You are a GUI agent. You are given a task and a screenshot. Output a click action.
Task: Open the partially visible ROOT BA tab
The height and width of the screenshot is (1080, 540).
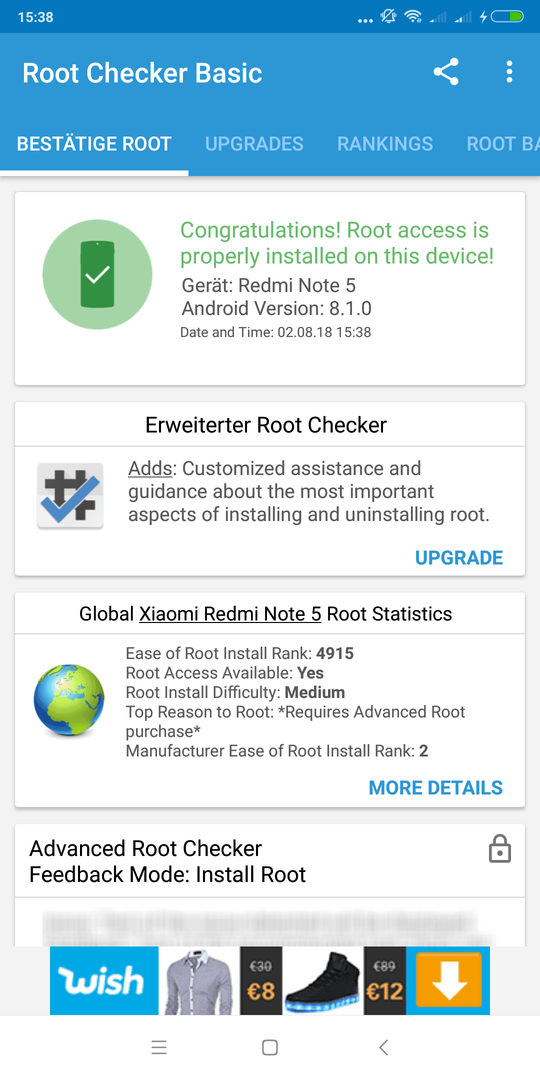tap(503, 143)
